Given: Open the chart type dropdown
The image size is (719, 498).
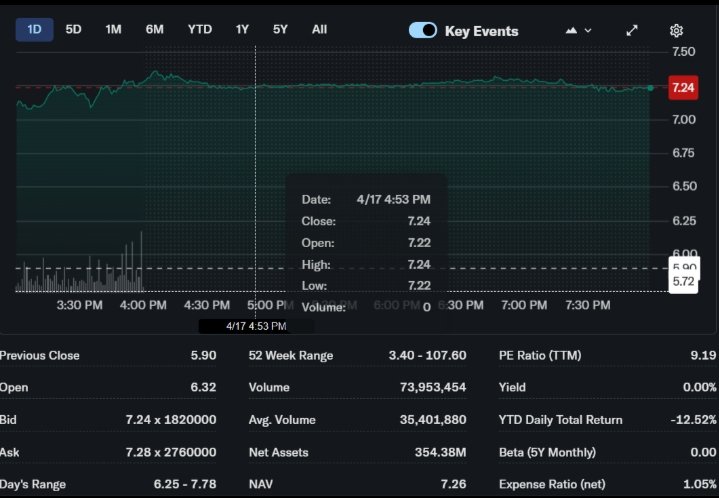Looking at the screenshot, I should tap(578, 30).
